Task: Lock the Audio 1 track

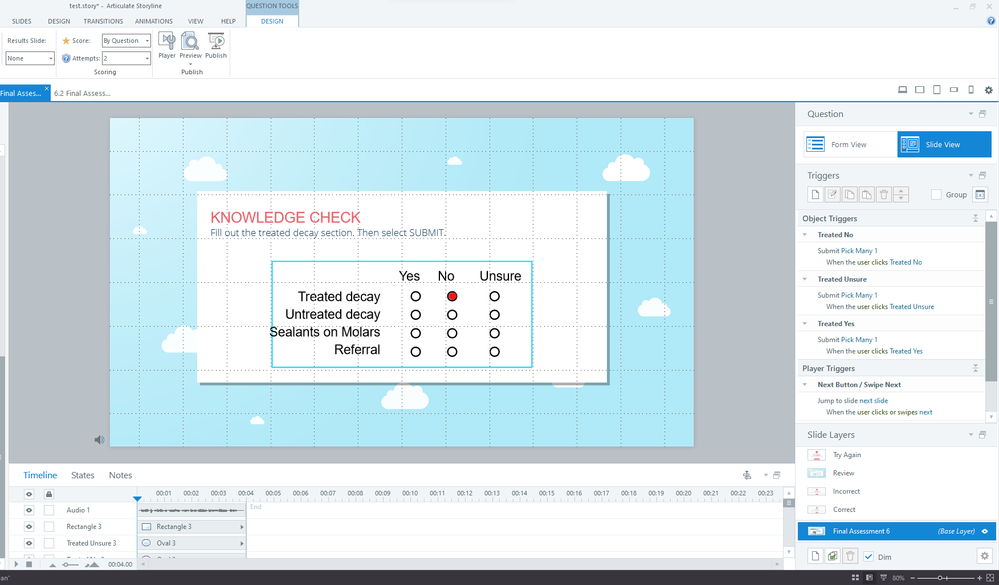Action: pos(48,510)
